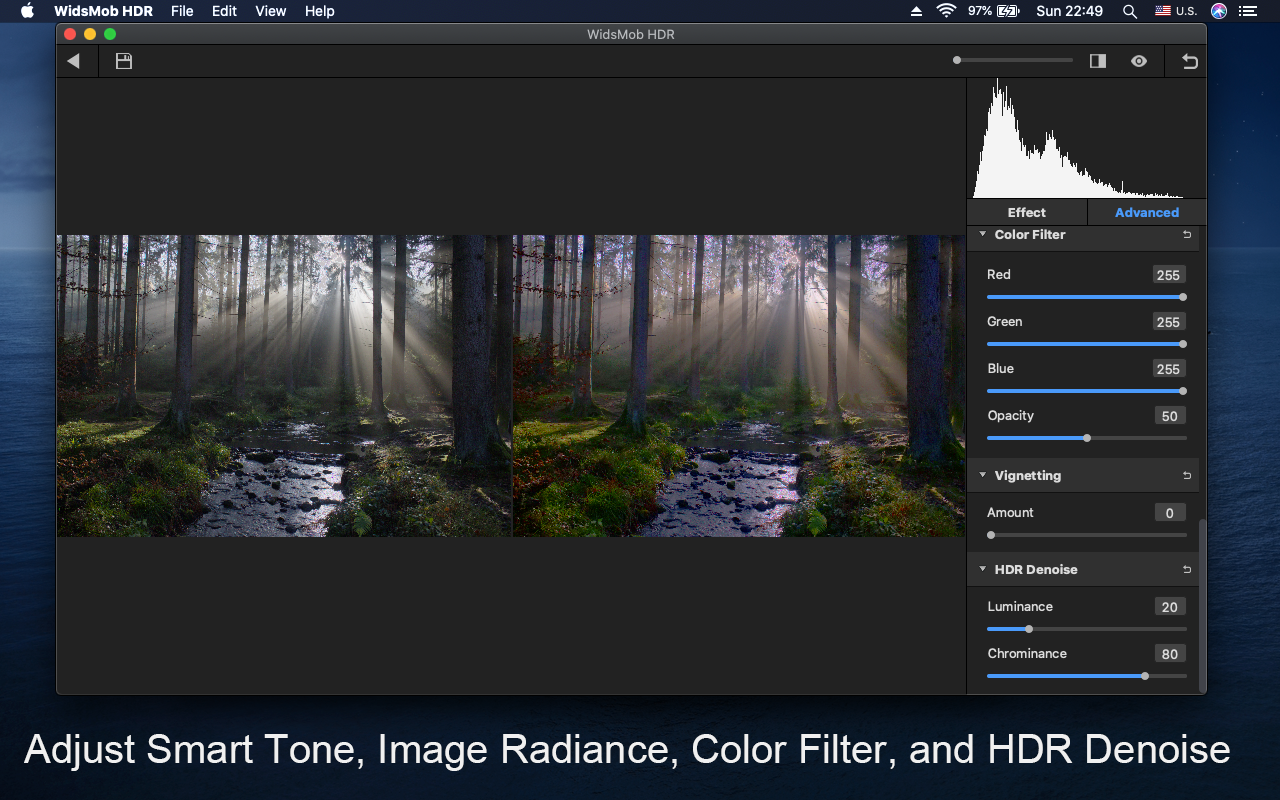This screenshot has height=800, width=1280.
Task: Select the Advanced tab
Action: 1146,212
